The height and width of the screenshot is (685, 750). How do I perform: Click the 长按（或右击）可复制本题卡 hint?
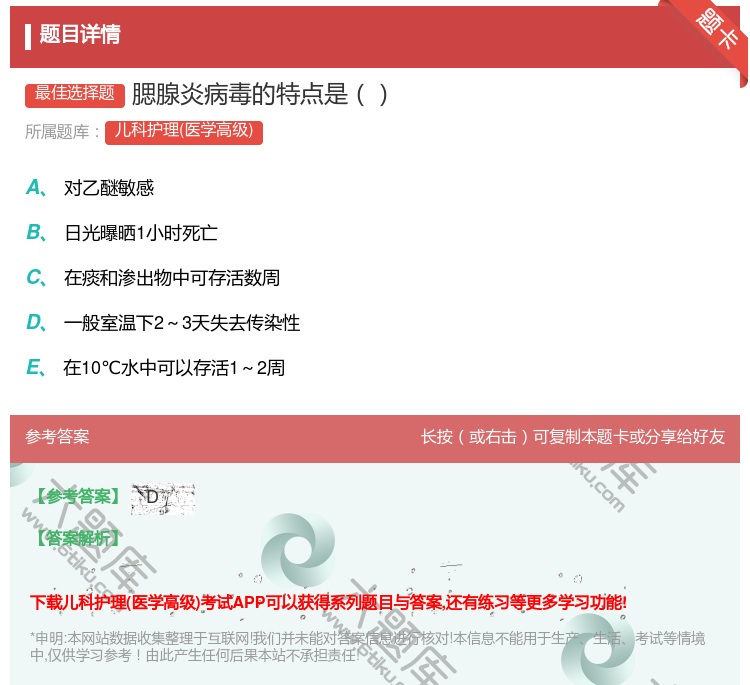573,437
